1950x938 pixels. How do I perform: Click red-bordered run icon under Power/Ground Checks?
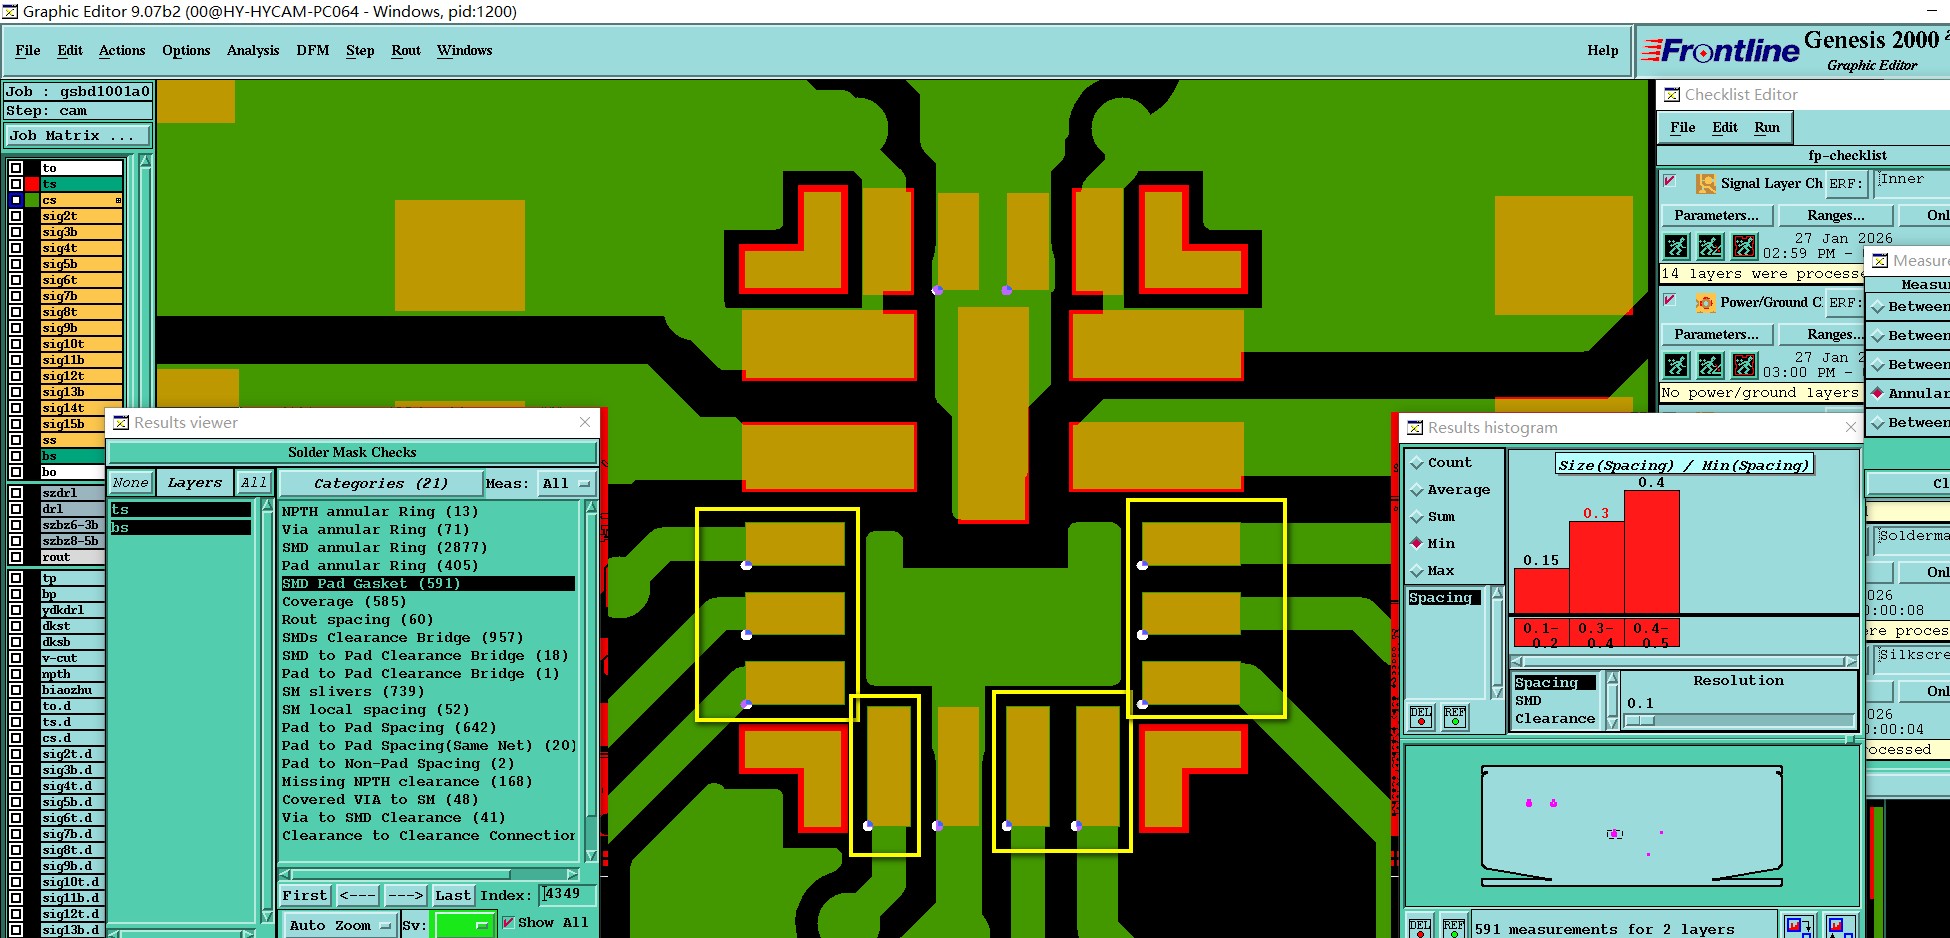pos(1744,365)
